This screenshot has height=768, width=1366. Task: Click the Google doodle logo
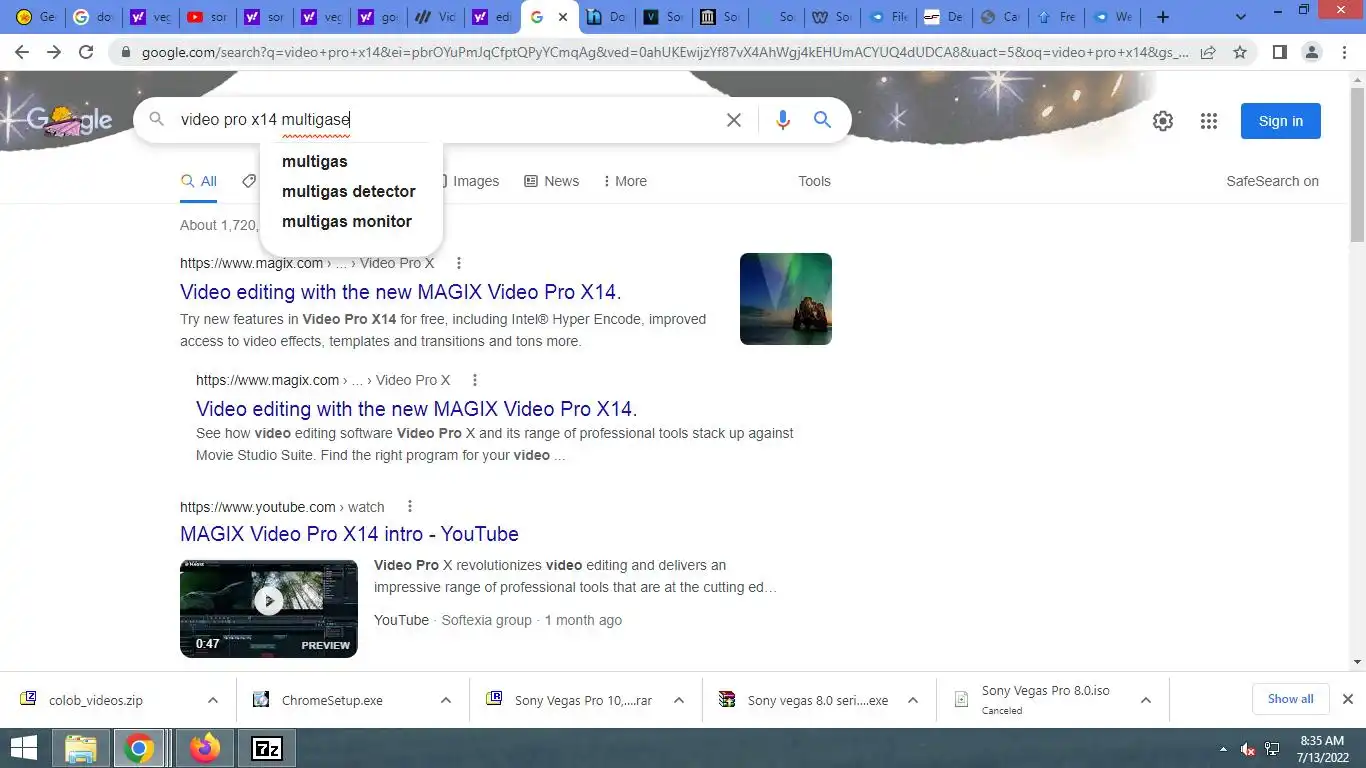pyautogui.click(x=69, y=121)
